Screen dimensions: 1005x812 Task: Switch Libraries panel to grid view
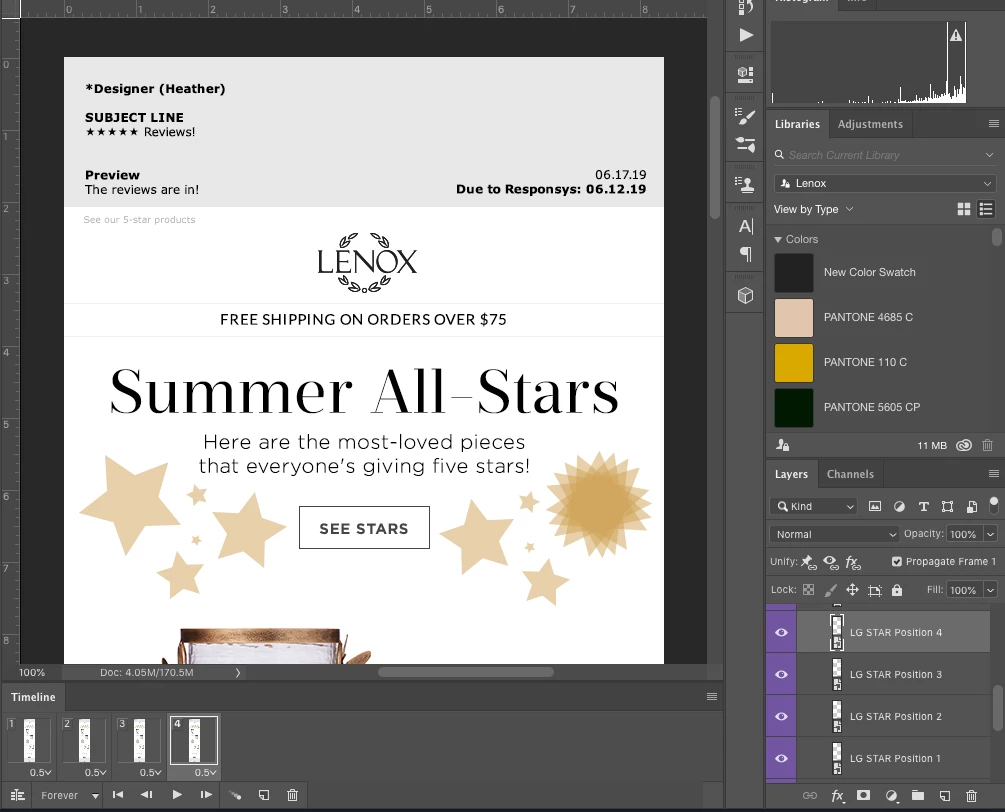[x=963, y=209]
